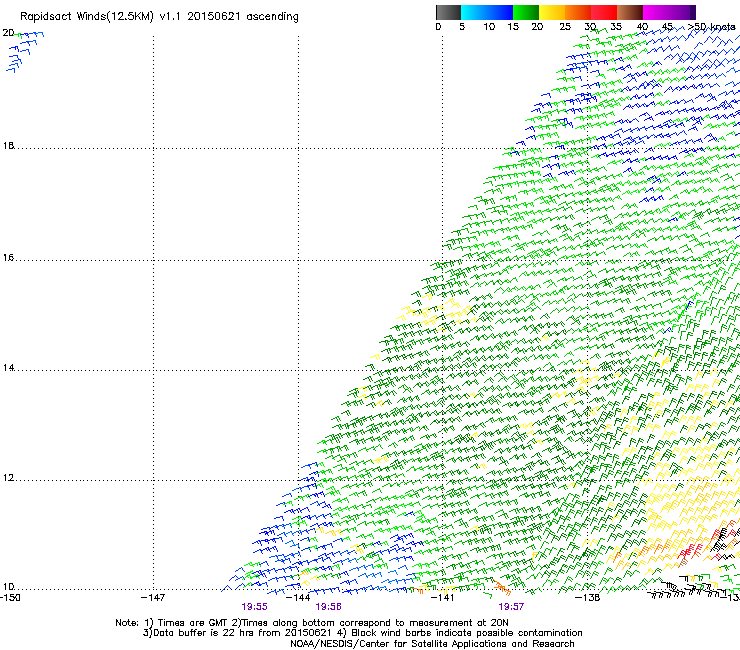740x650 pixels.
Task: Click the date '20150621 ascending' in the title
Action: pos(243,17)
